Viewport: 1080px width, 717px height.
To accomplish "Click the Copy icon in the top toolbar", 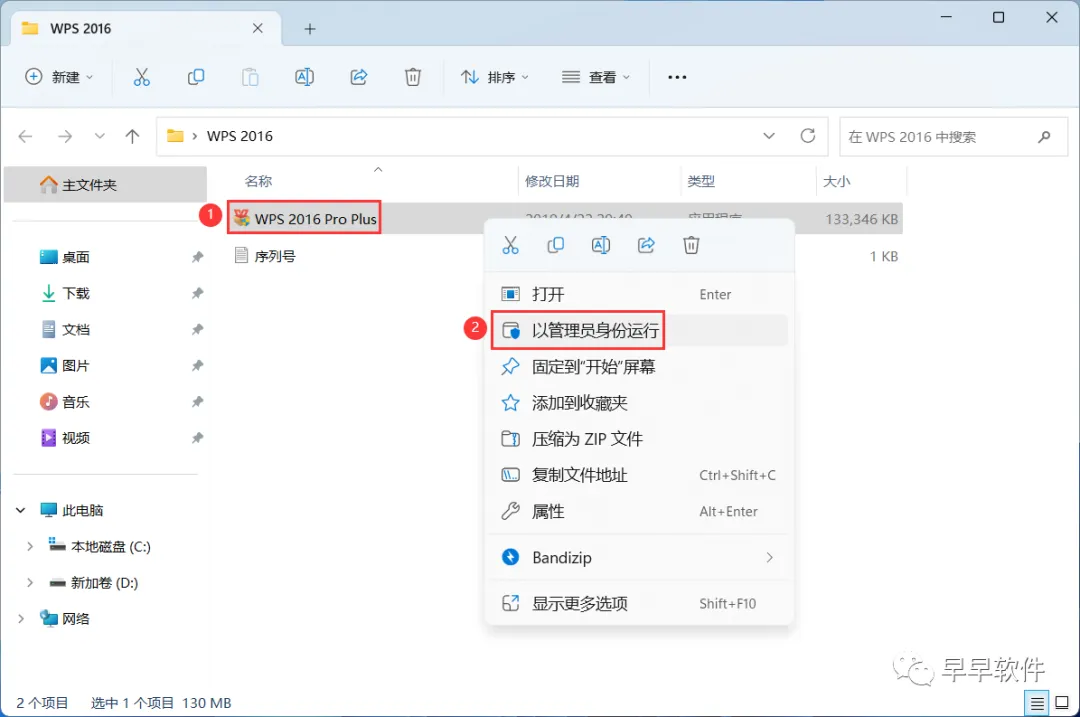I will (x=196, y=77).
